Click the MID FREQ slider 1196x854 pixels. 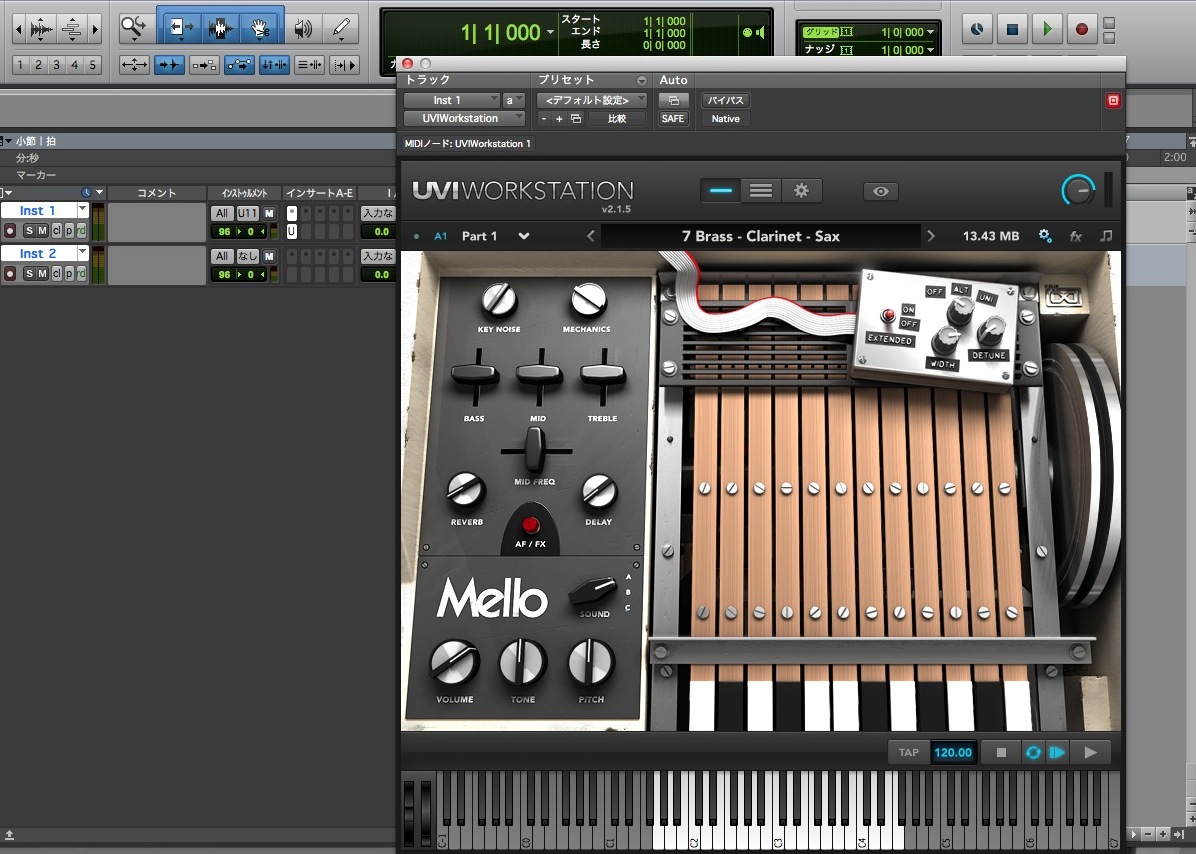pyautogui.click(x=535, y=450)
